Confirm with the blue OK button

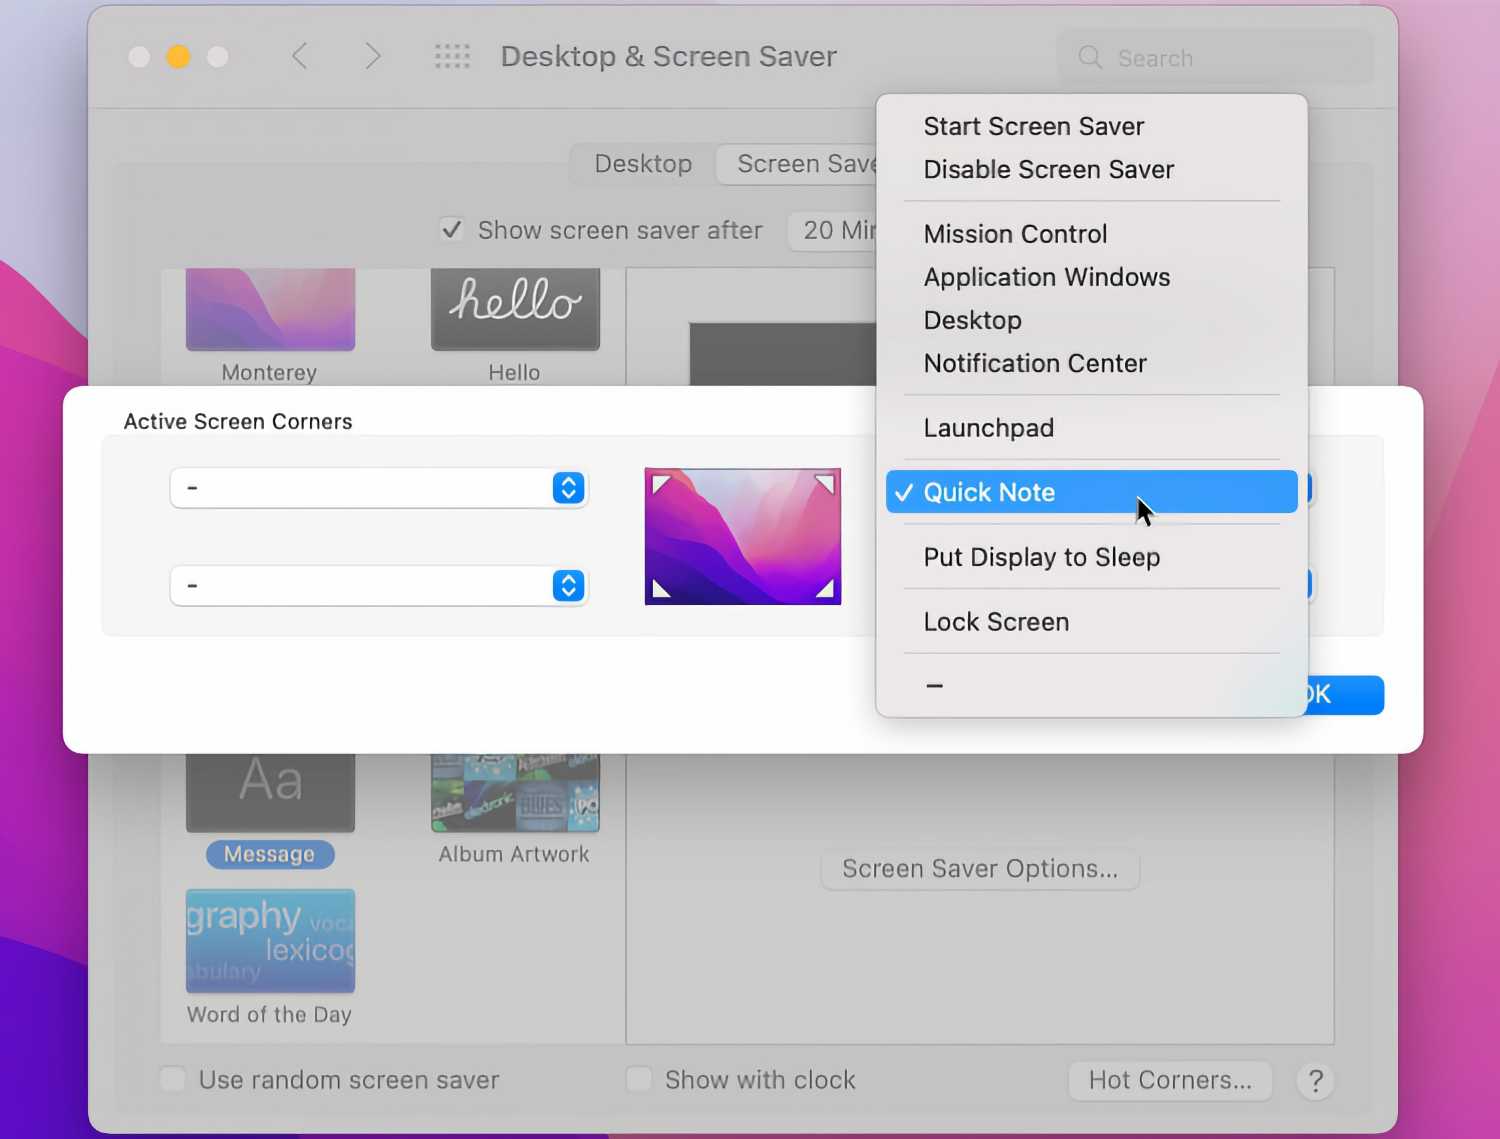point(1345,695)
